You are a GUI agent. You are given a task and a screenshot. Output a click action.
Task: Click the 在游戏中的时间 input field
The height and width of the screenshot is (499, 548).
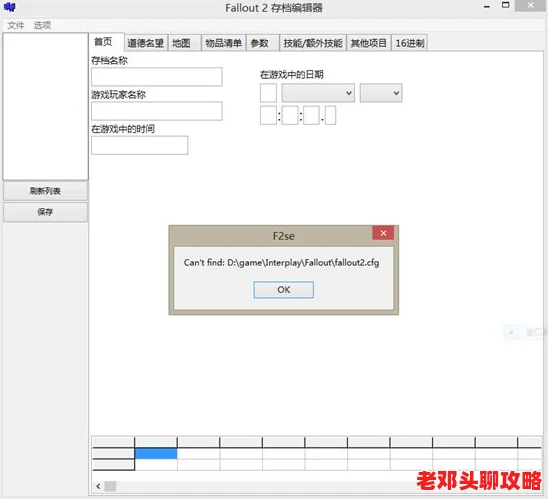pos(139,145)
